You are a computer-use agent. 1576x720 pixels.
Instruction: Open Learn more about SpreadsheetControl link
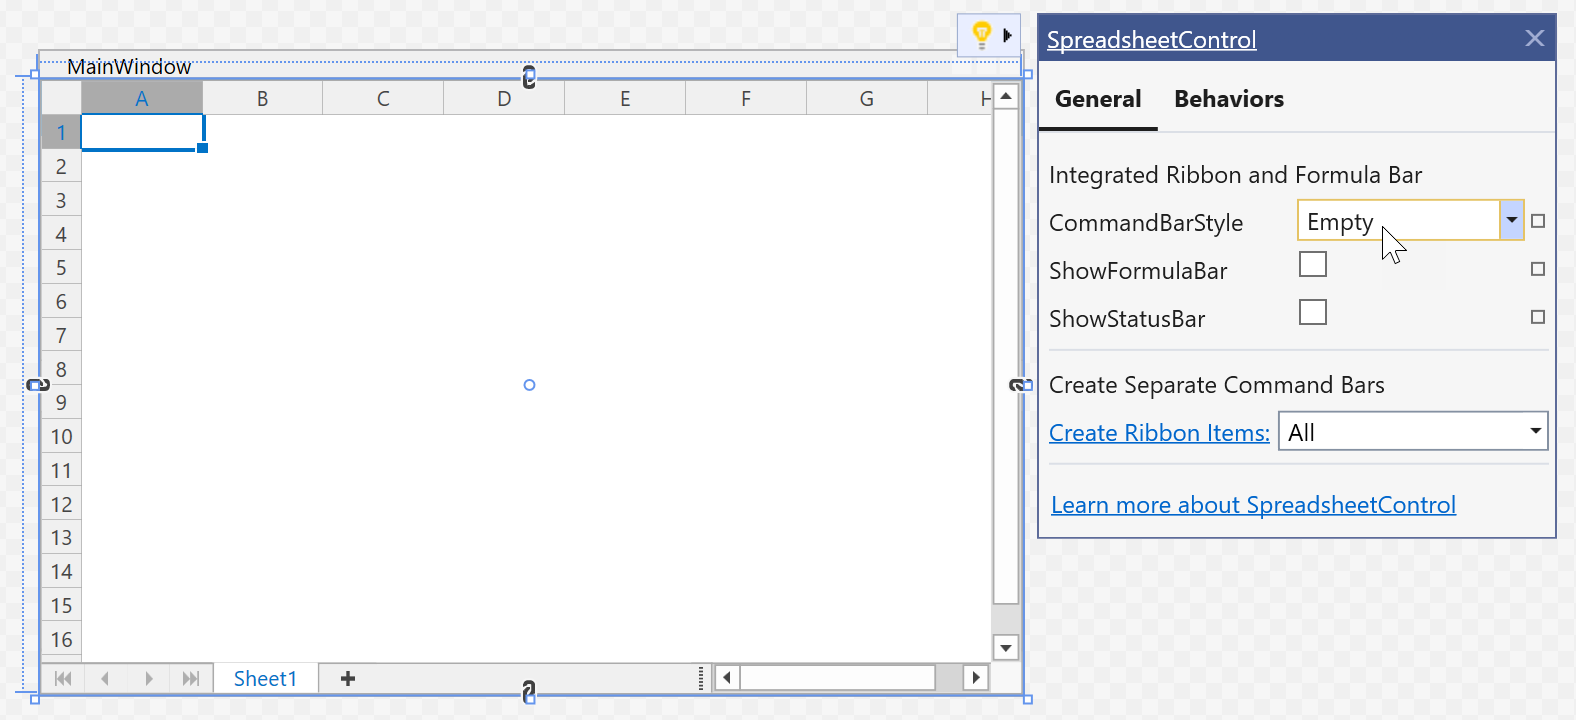[1253, 505]
